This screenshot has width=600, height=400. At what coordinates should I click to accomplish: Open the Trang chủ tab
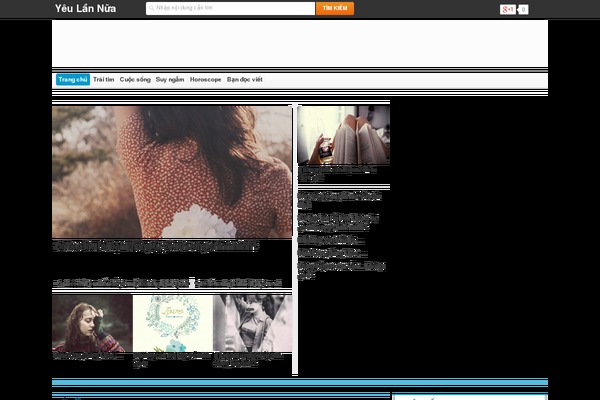73,80
